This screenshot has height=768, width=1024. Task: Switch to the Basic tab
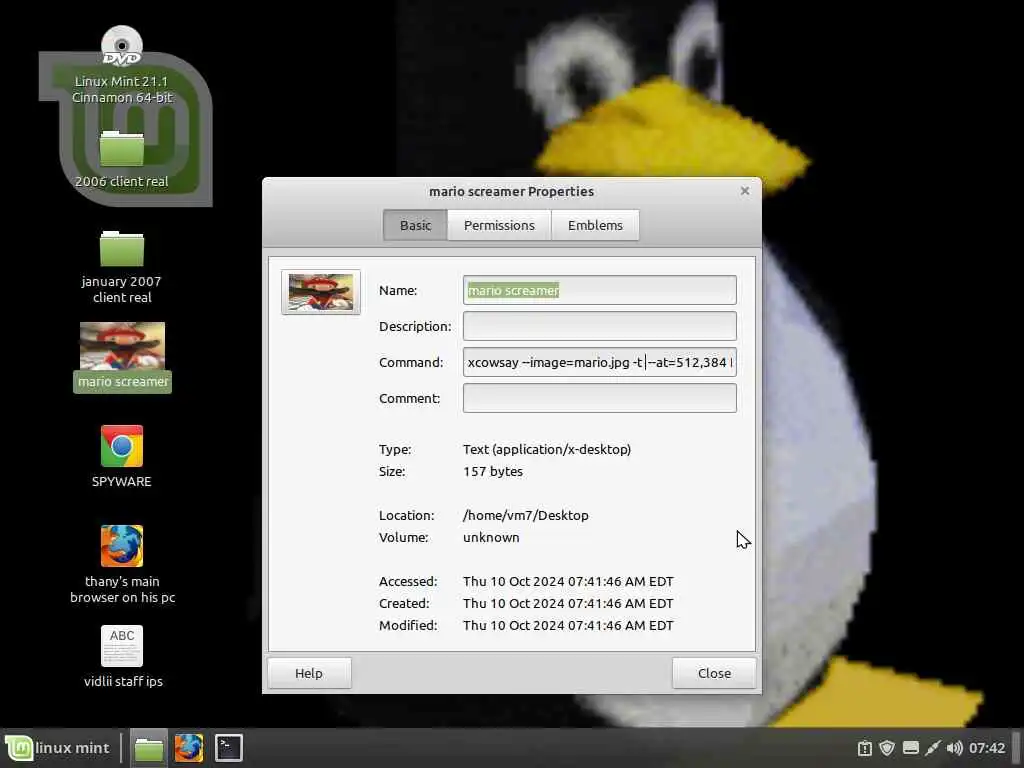pos(415,225)
